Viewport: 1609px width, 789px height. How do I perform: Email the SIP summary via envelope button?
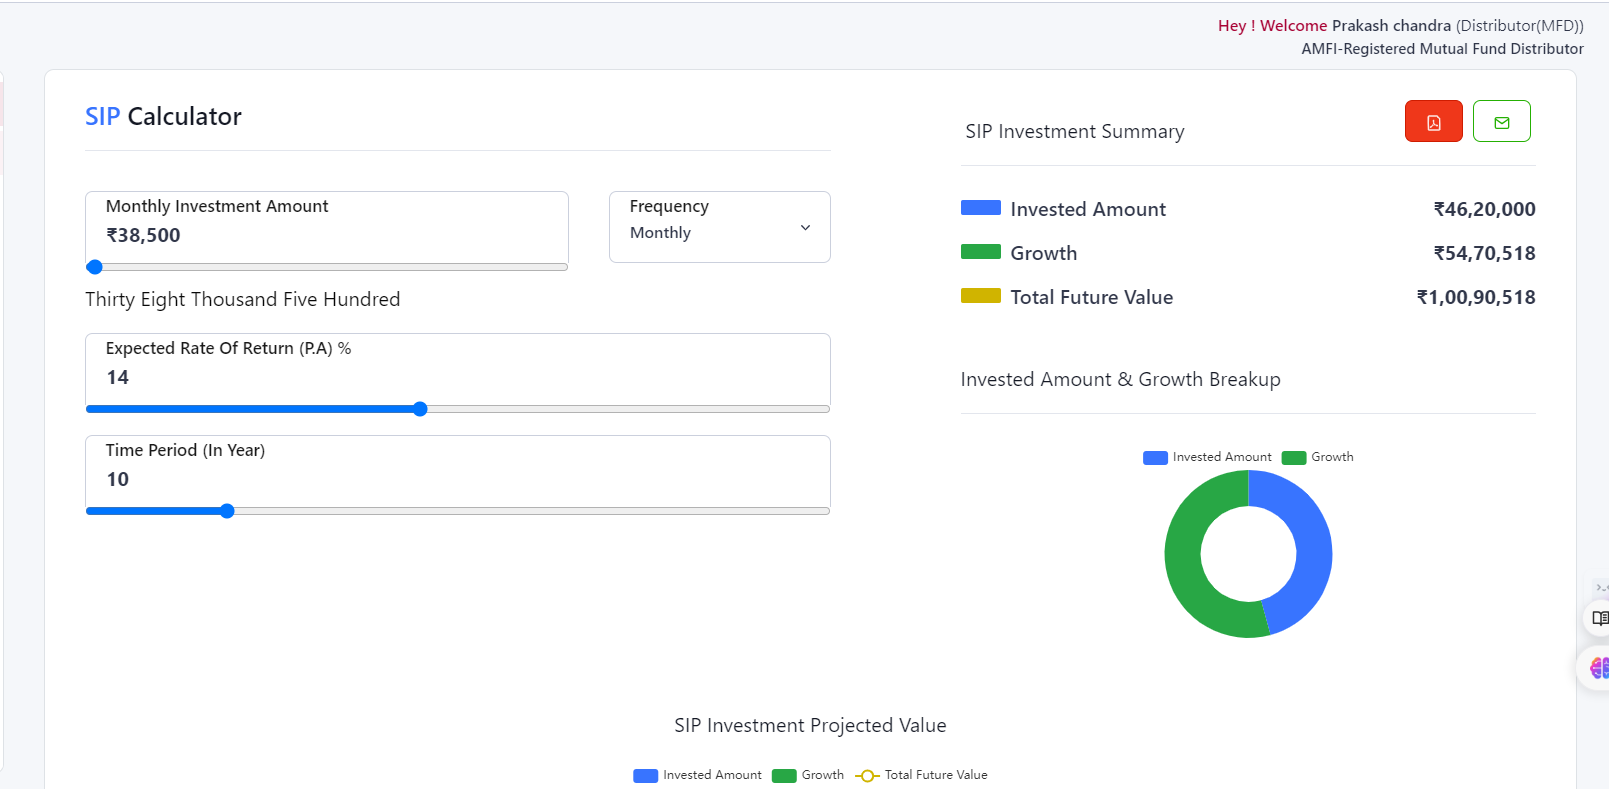tap(1501, 122)
